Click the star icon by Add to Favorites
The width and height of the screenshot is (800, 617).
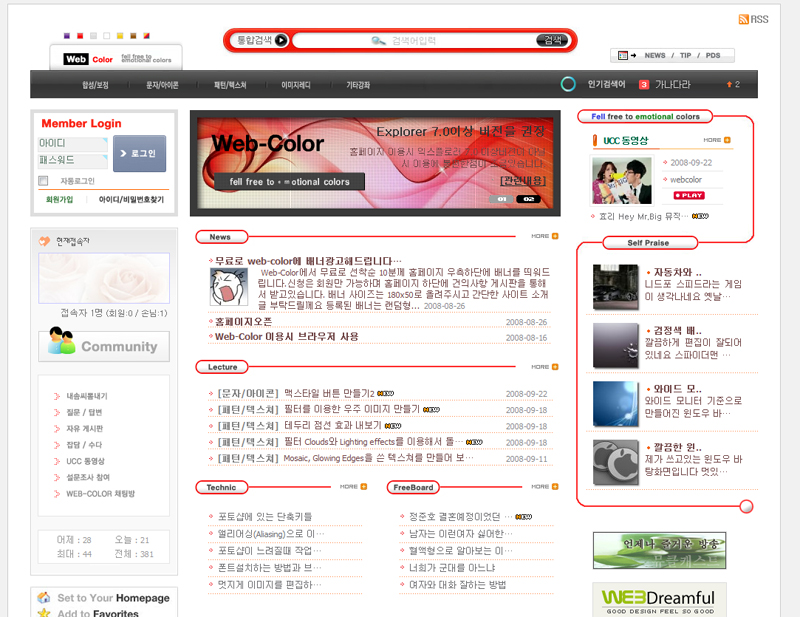pyautogui.click(x=44, y=612)
